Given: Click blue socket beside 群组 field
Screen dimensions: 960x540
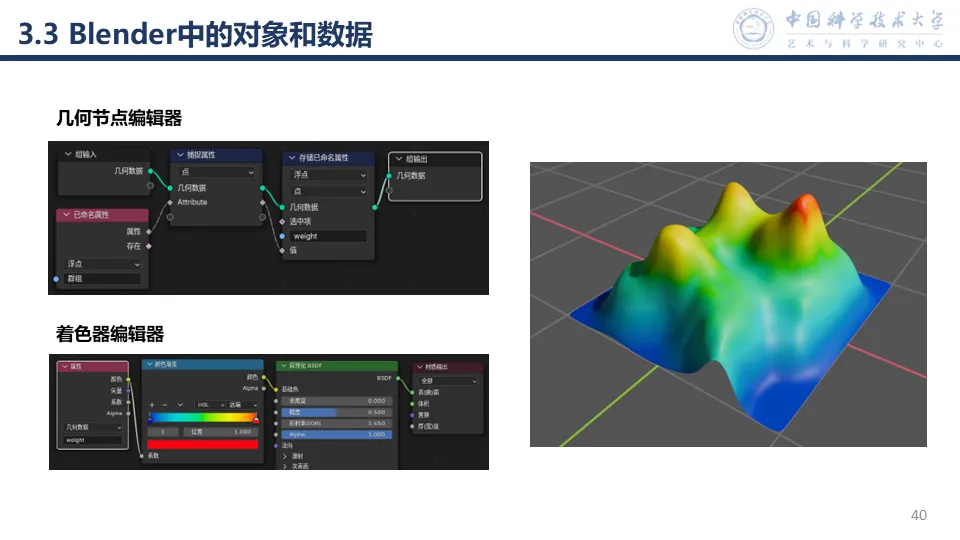Looking at the screenshot, I should click(56, 279).
